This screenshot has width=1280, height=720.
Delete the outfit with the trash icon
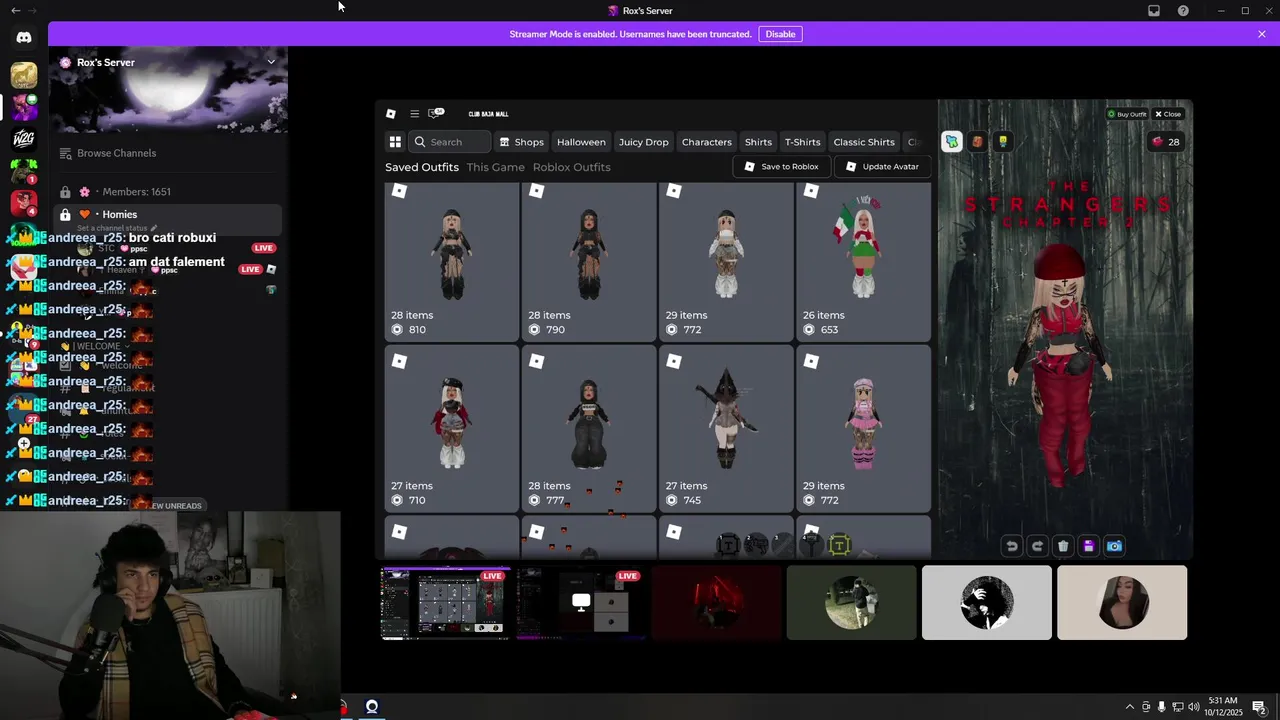click(x=1063, y=546)
